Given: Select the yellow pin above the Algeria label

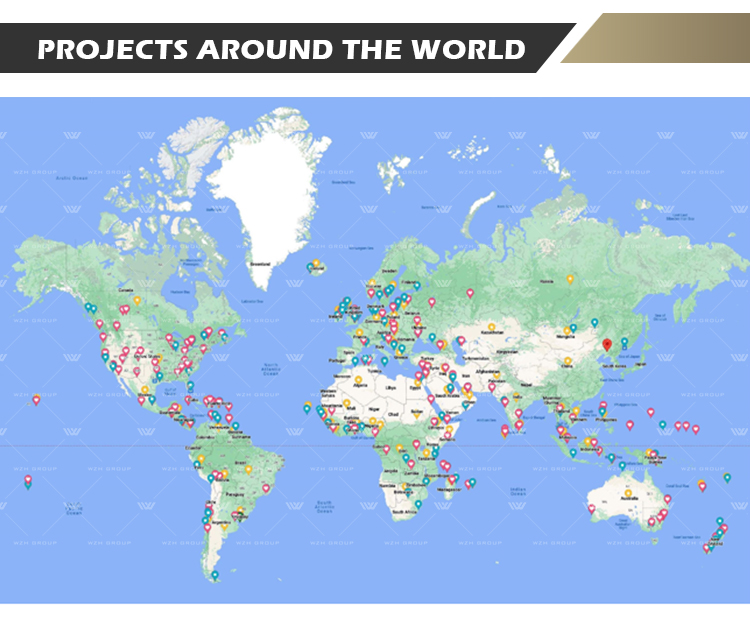Looking at the screenshot, I should tap(358, 380).
